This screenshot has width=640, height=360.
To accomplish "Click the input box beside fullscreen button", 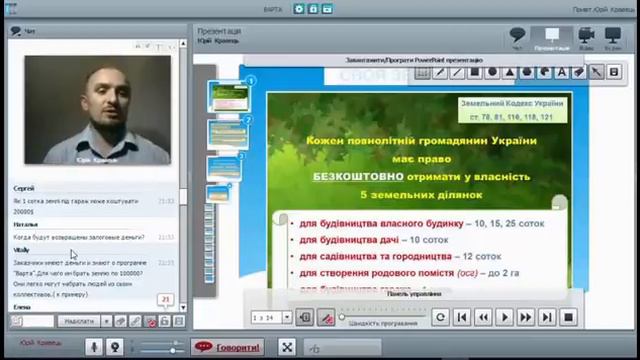I will pyautogui.click(x=343, y=347).
